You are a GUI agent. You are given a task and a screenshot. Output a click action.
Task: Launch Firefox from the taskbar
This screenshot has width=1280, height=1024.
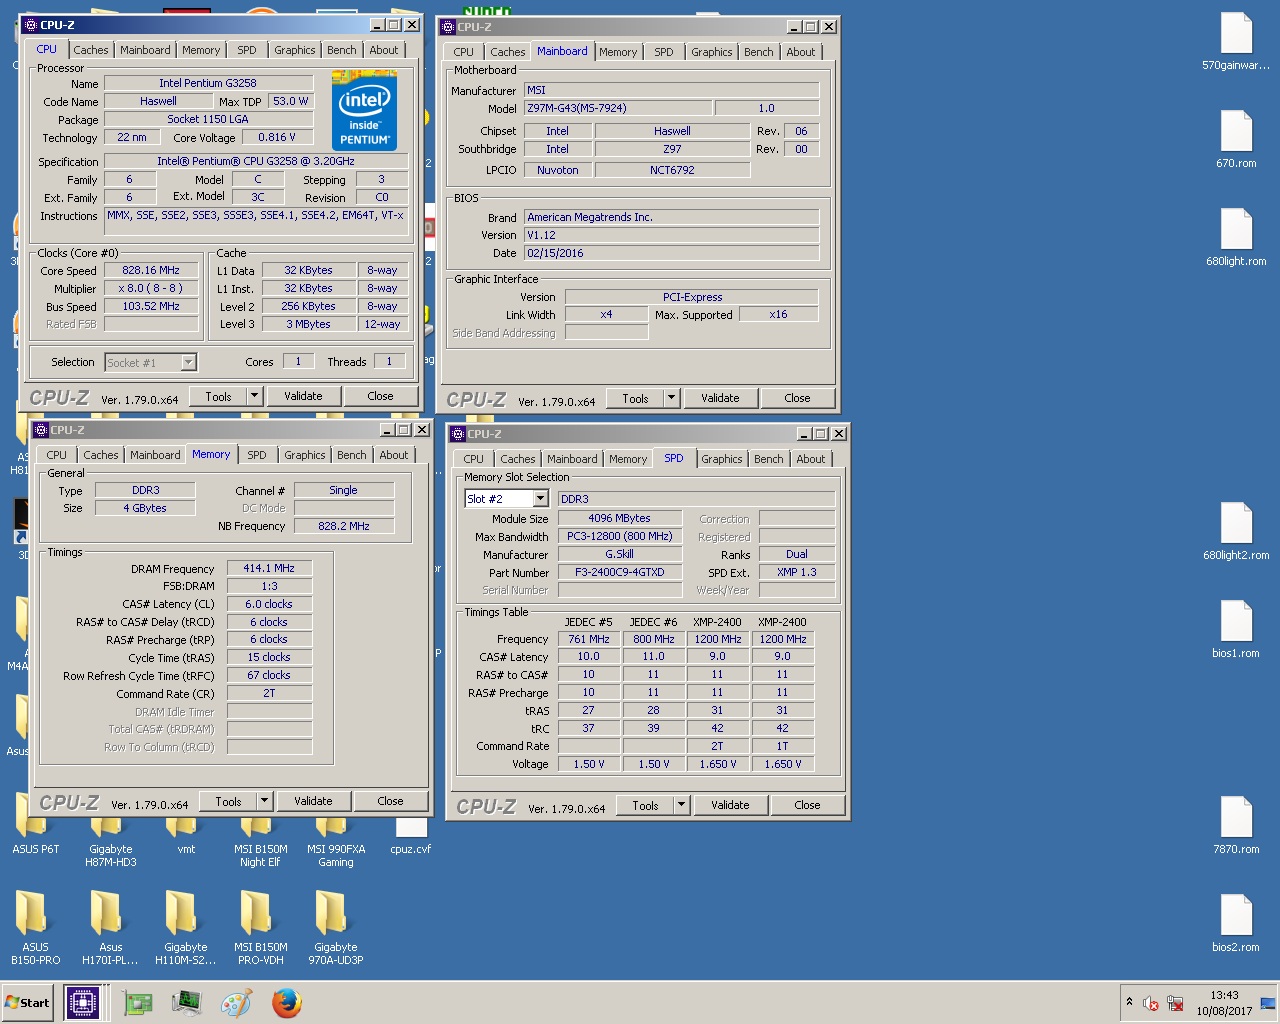click(287, 1003)
